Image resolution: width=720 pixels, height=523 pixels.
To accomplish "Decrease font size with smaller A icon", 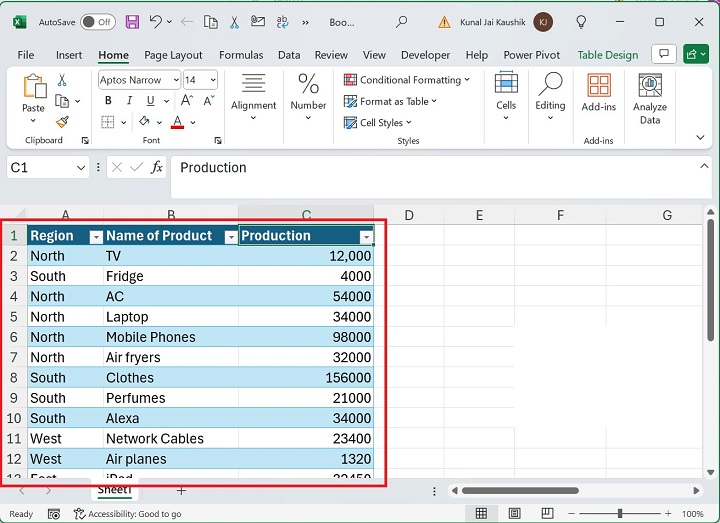I will [x=209, y=100].
